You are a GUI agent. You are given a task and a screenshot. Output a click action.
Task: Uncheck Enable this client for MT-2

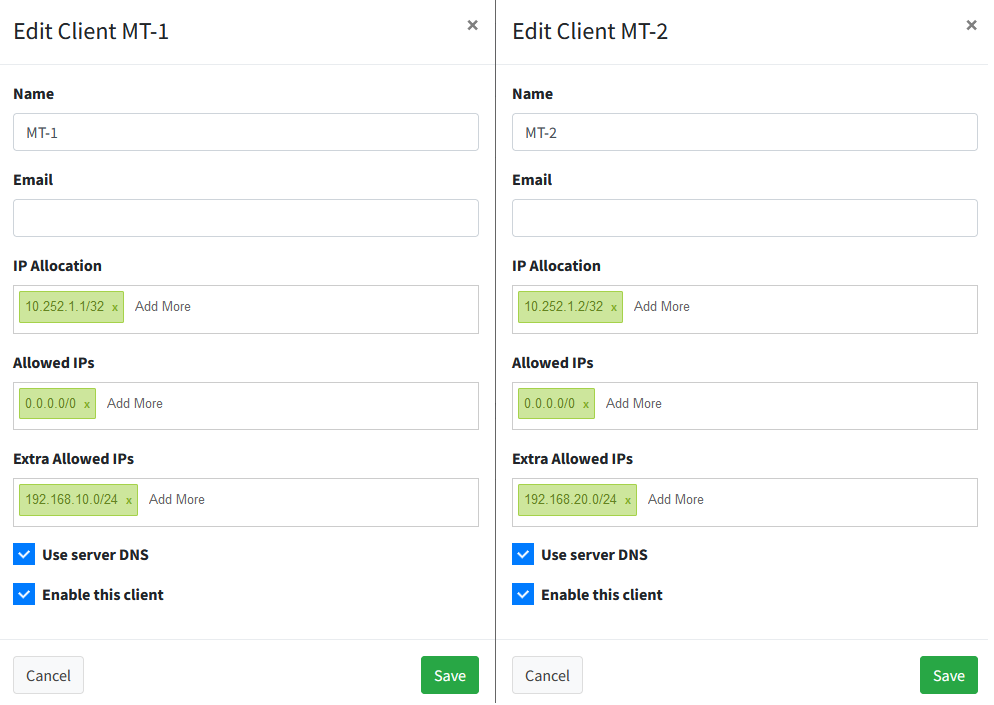click(x=522, y=593)
